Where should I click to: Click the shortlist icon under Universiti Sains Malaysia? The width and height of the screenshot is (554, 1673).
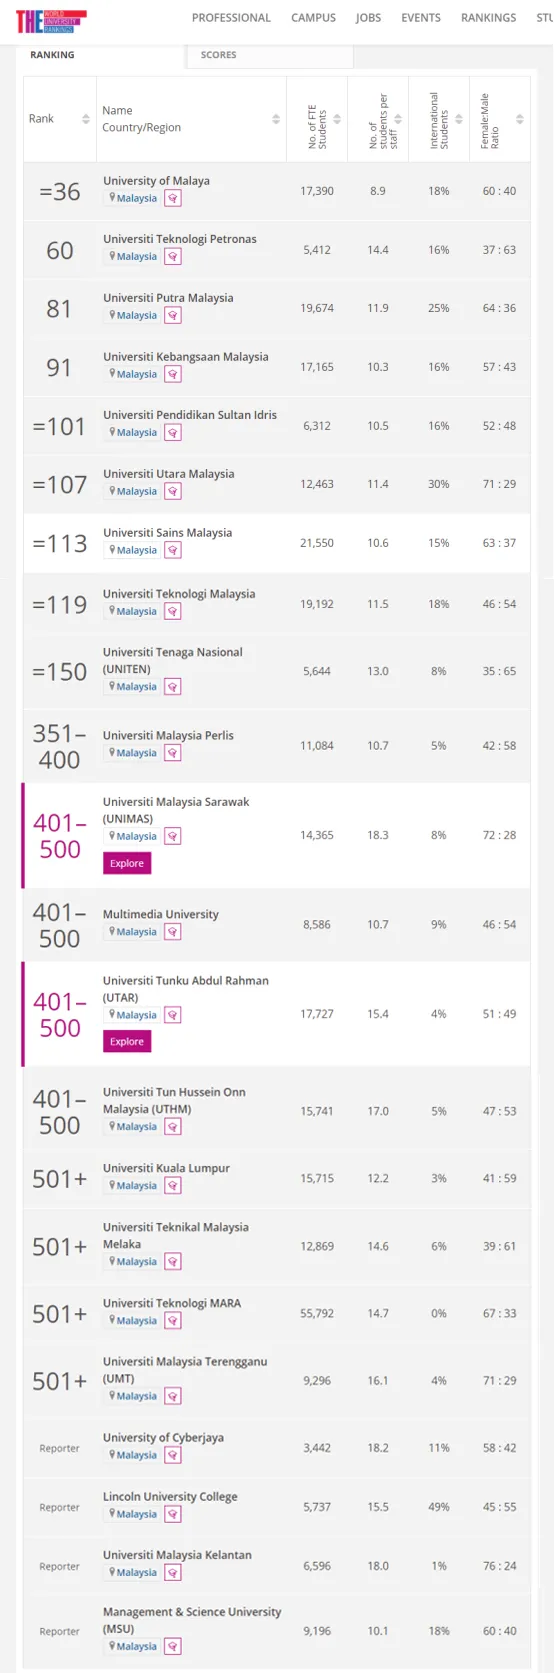point(173,551)
